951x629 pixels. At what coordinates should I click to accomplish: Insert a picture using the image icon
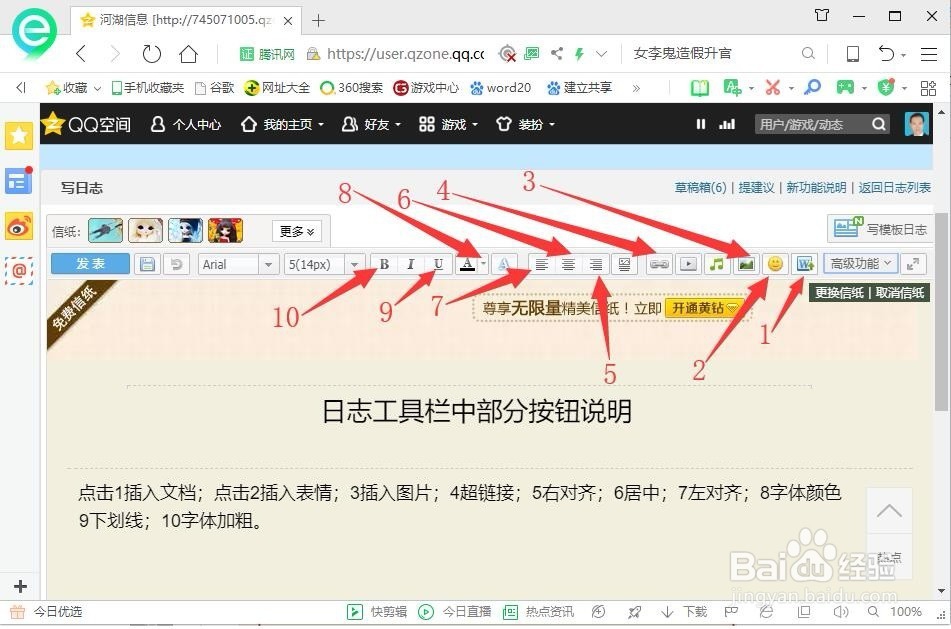point(746,264)
